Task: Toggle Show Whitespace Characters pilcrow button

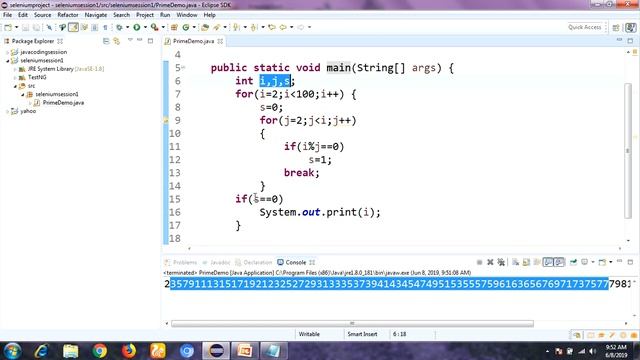Action: pos(105,27)
